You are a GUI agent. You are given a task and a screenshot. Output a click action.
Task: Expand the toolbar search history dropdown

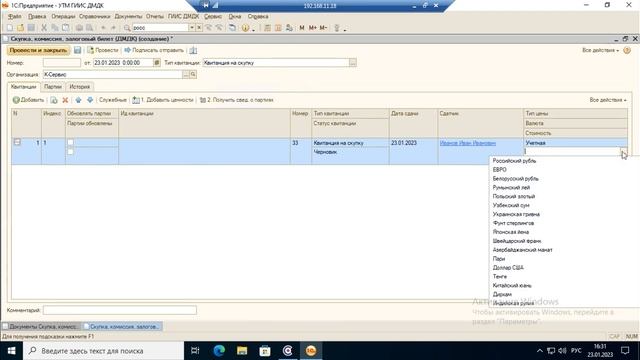(x=191, y=28)
